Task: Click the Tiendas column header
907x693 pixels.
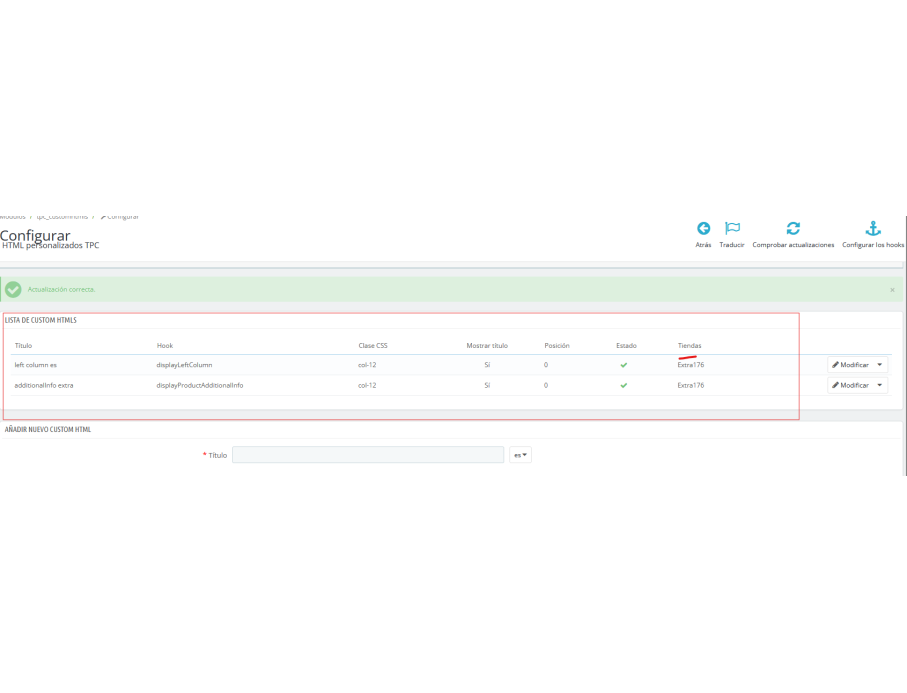Action: (690, 345)
